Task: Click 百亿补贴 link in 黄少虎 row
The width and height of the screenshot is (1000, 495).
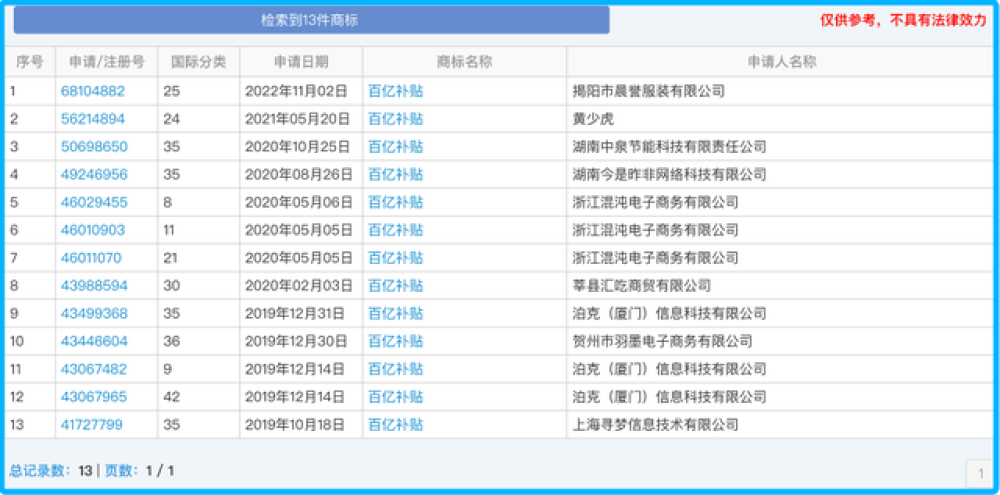Action: [396, 119]
